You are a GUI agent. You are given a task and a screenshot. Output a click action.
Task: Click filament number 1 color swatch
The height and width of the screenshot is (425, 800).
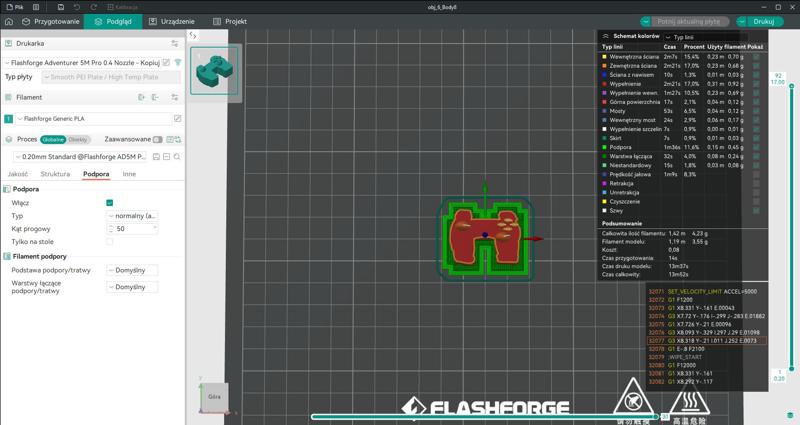(x=8, y=119)
